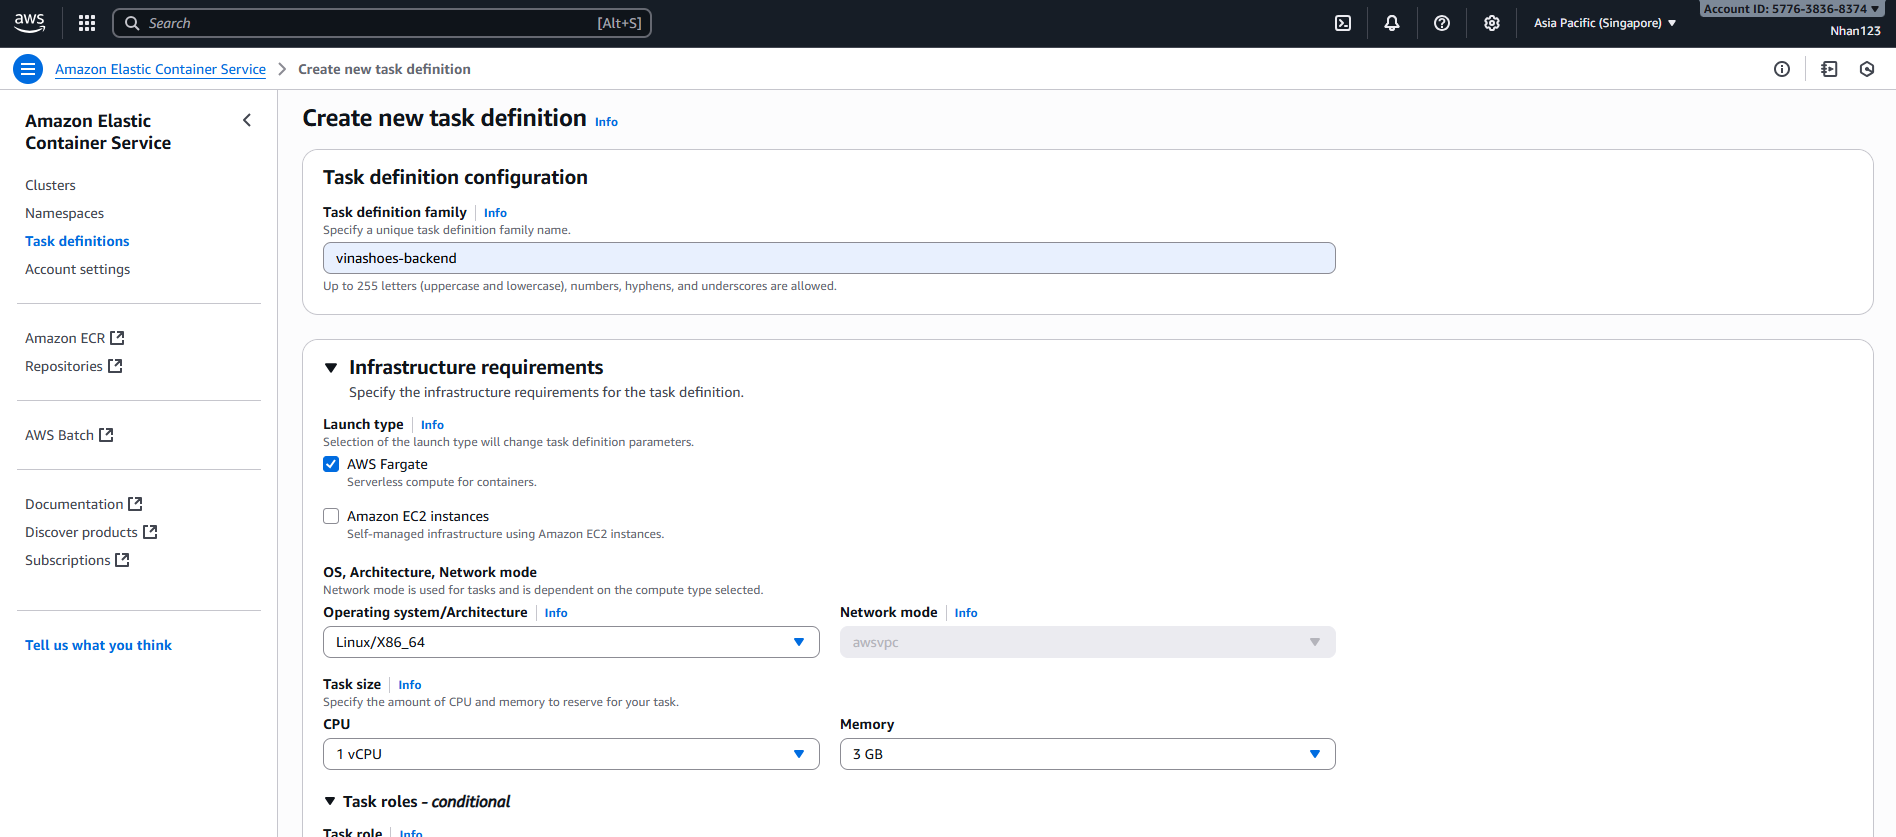The height and width of the screenshot is (837, 1896).
Task: Check the Amazon EC2 instances launch type
Action: point(331,516)
